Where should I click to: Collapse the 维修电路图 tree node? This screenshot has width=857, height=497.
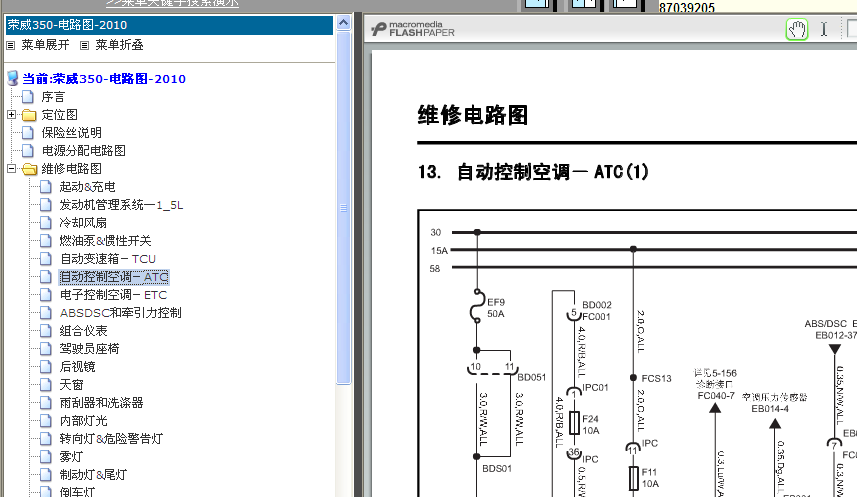(11, 169)
